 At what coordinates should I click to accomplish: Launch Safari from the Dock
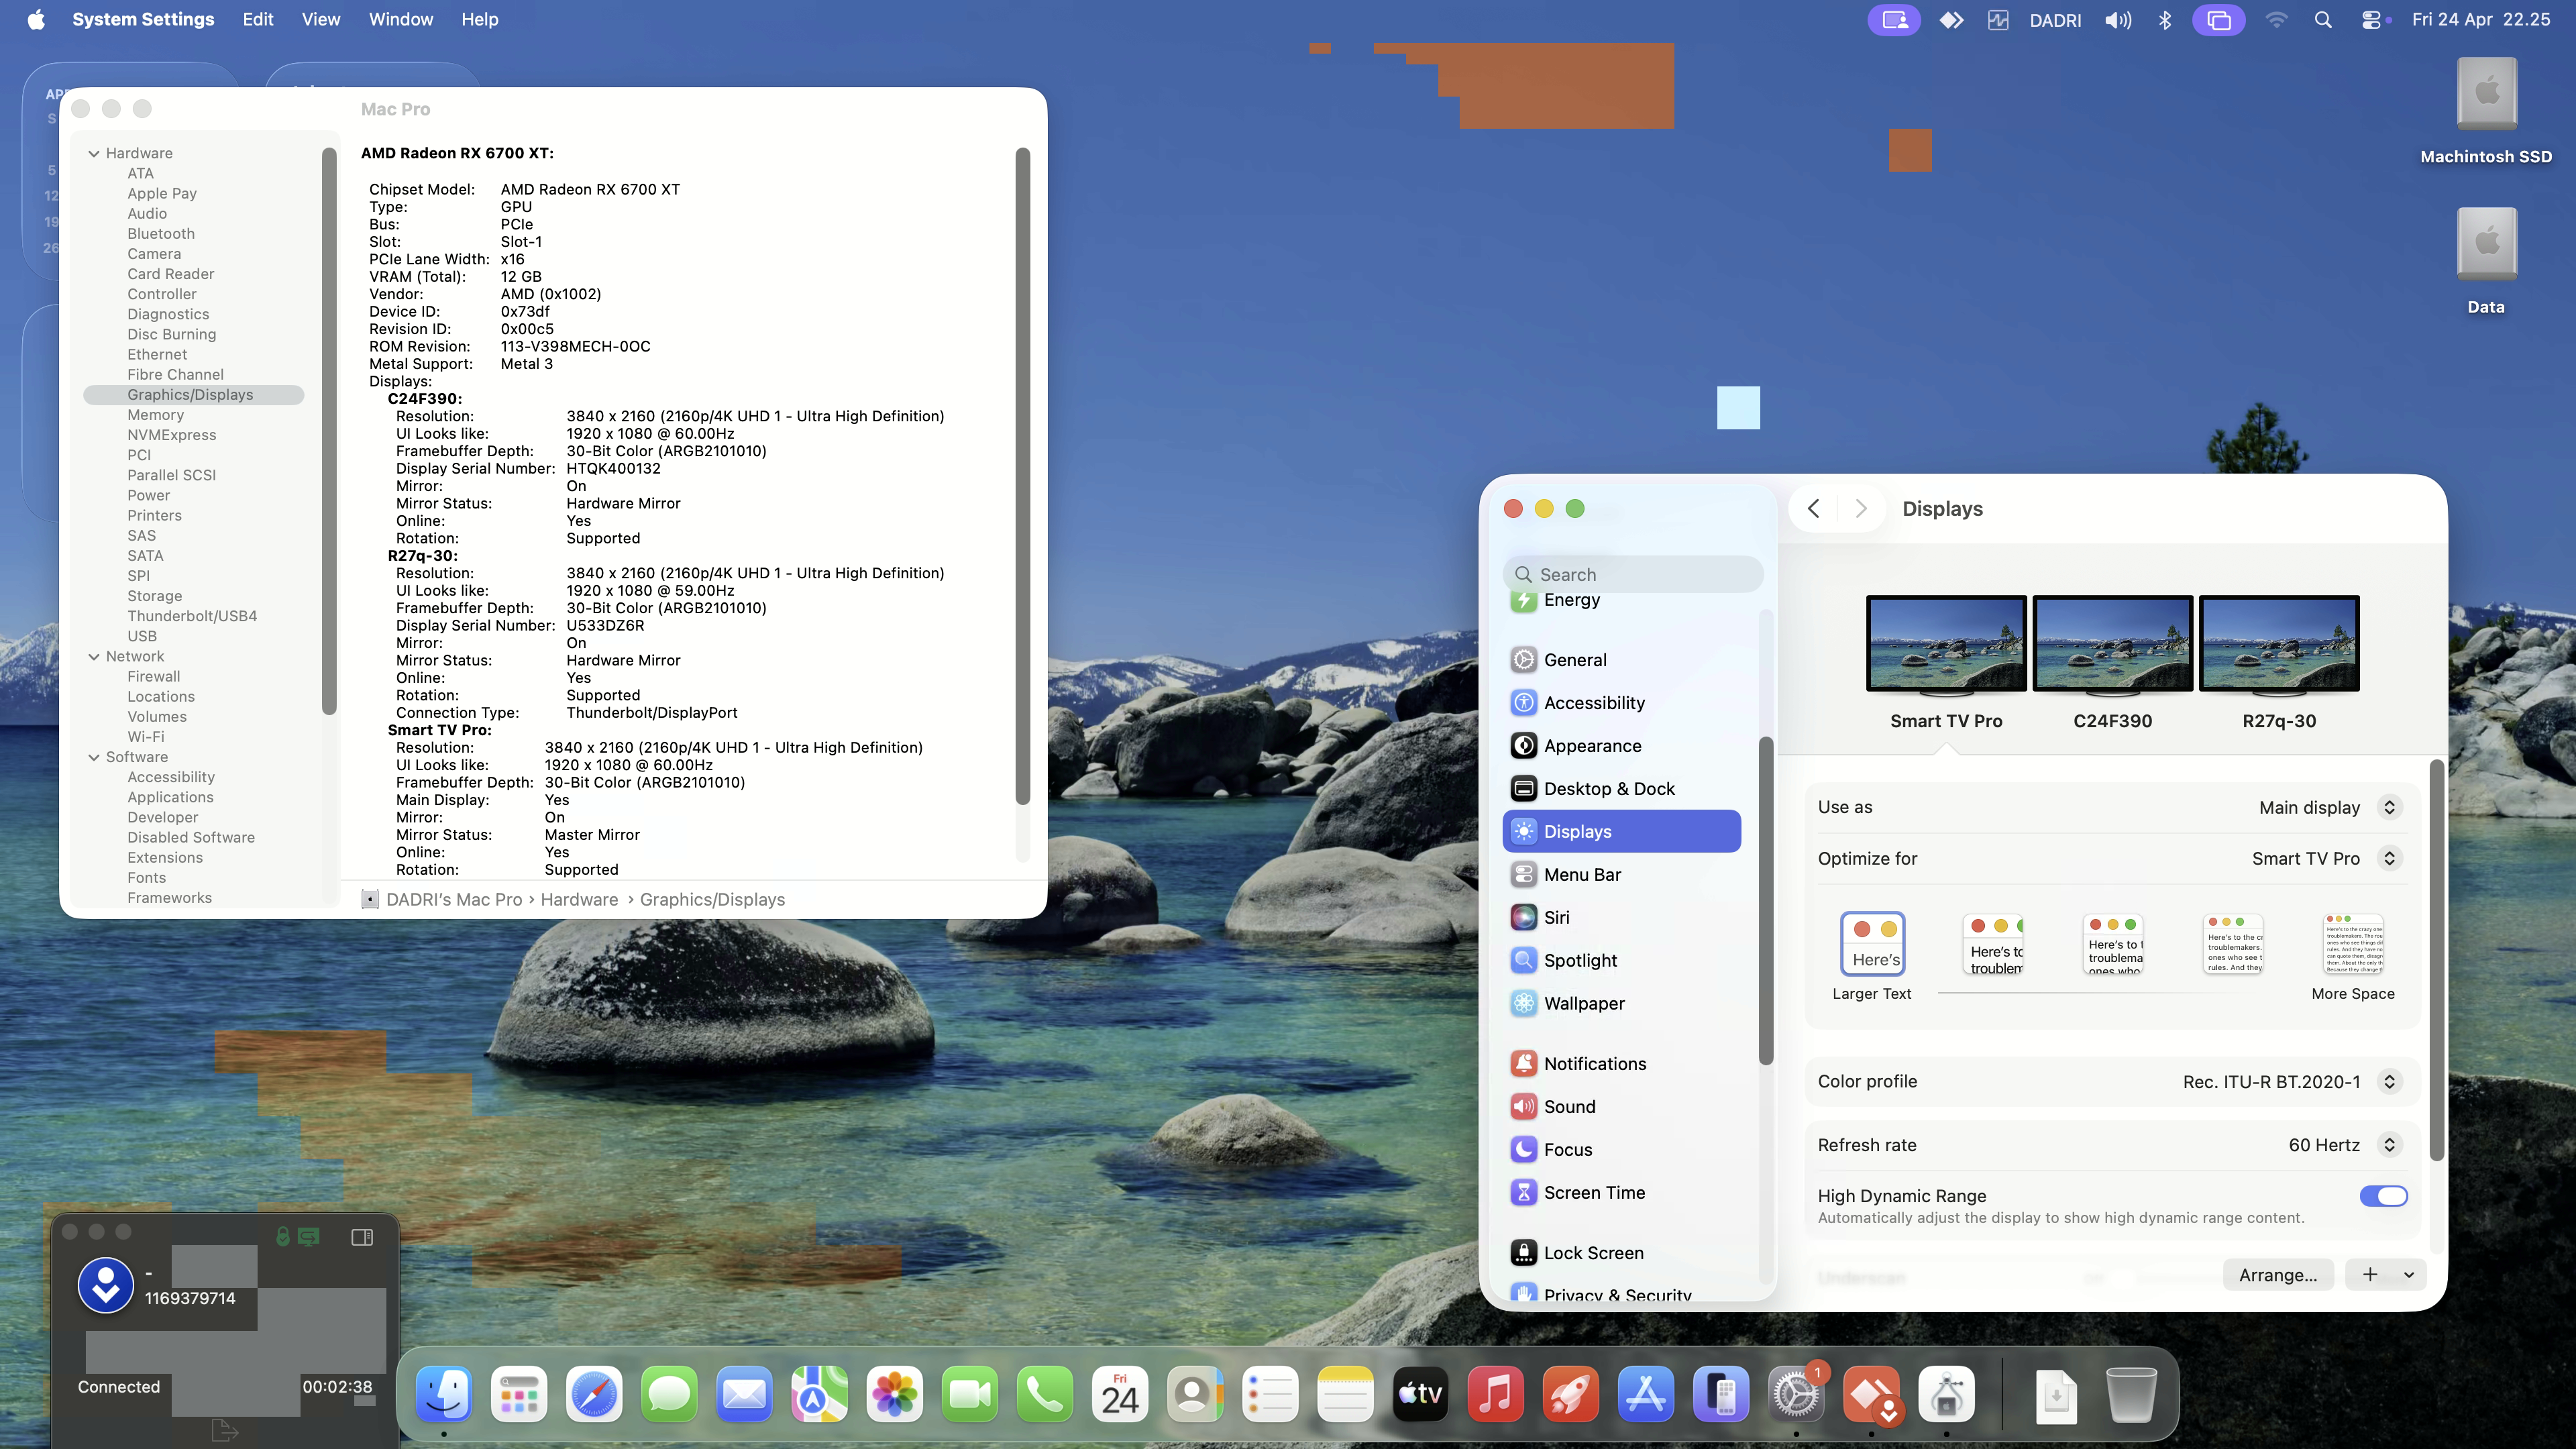click(x=594, y=1394)
